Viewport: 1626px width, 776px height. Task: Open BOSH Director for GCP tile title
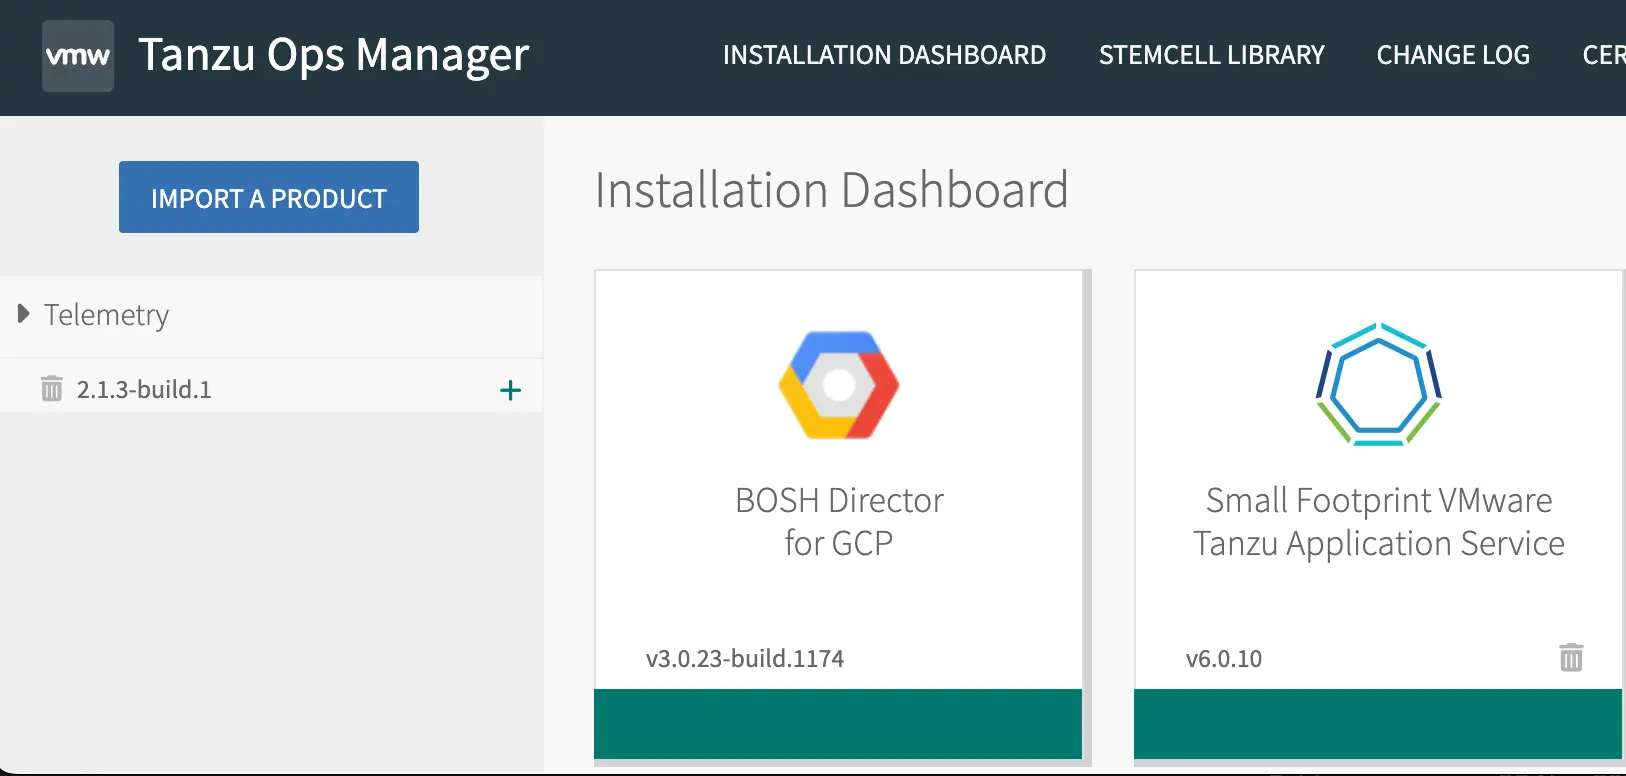[x=838, y=521]
